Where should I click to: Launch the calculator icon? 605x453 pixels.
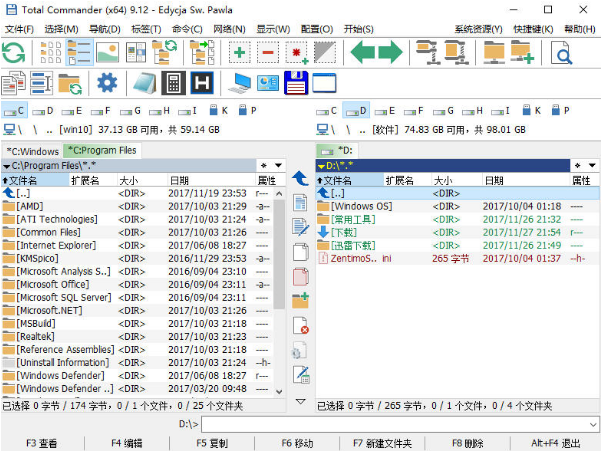click(x=173, y=83)
